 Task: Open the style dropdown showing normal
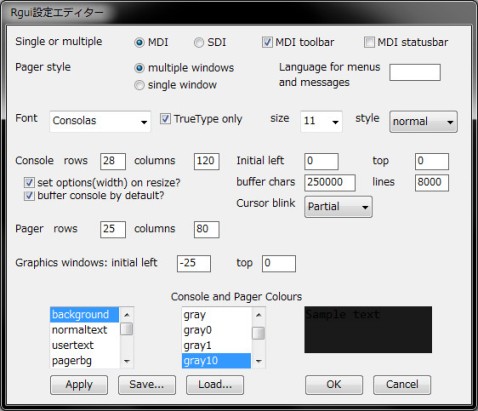423,122
